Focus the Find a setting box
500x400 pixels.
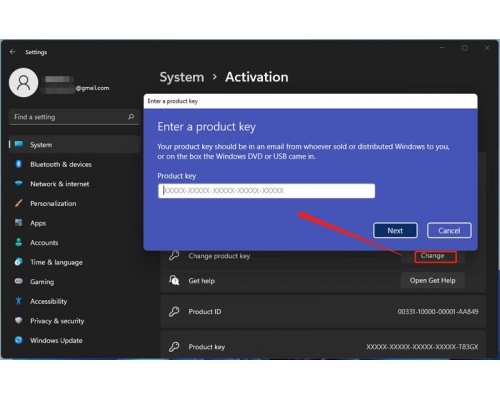click(x=74, y=117)
